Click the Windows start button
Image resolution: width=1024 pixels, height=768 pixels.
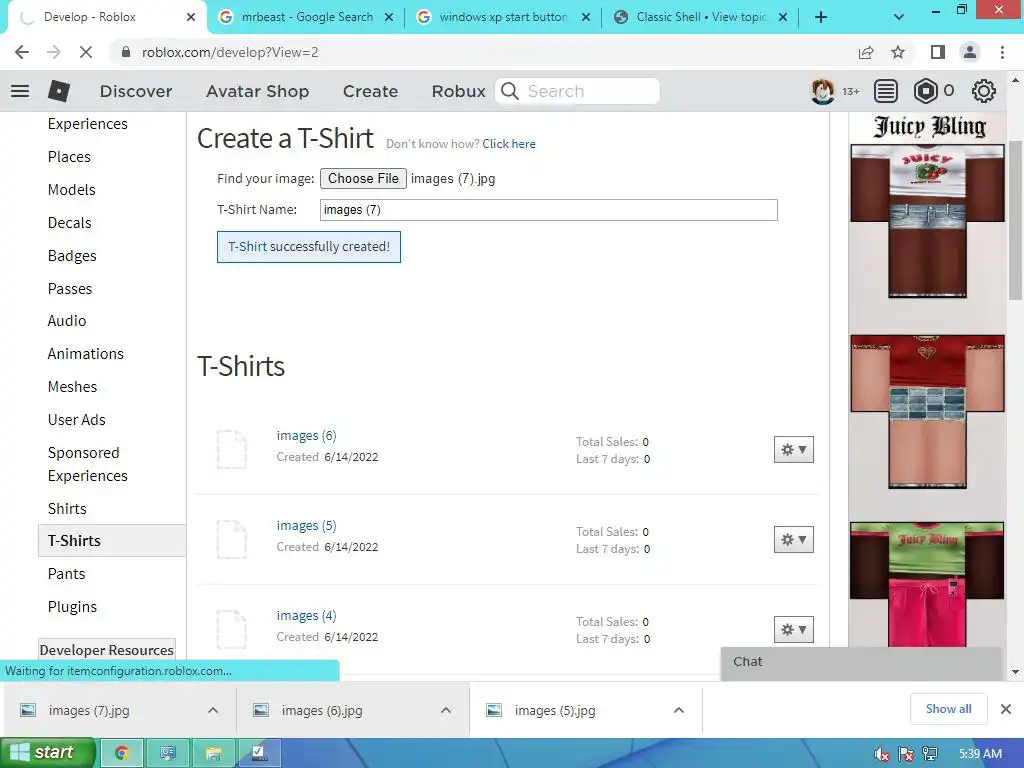(x=48, y=752)
